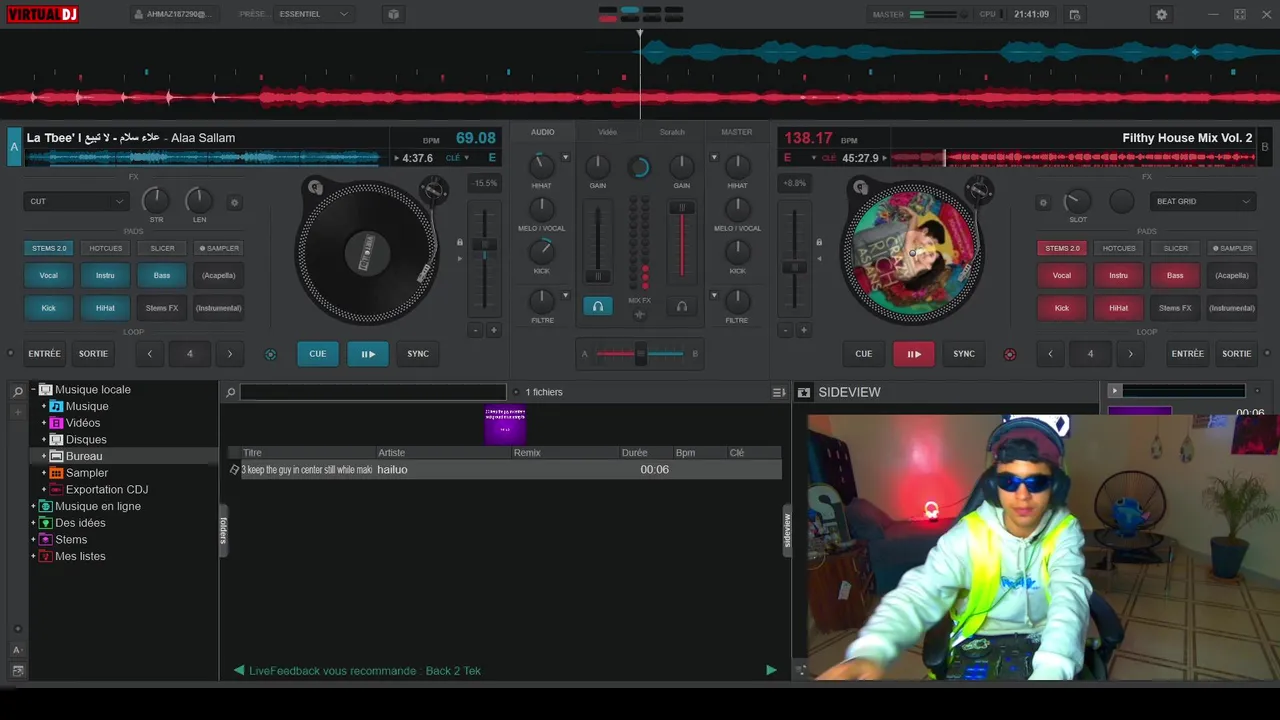Click right deck play/pause button
This screenshot has width=1280, height=720.
click(914, 354)
